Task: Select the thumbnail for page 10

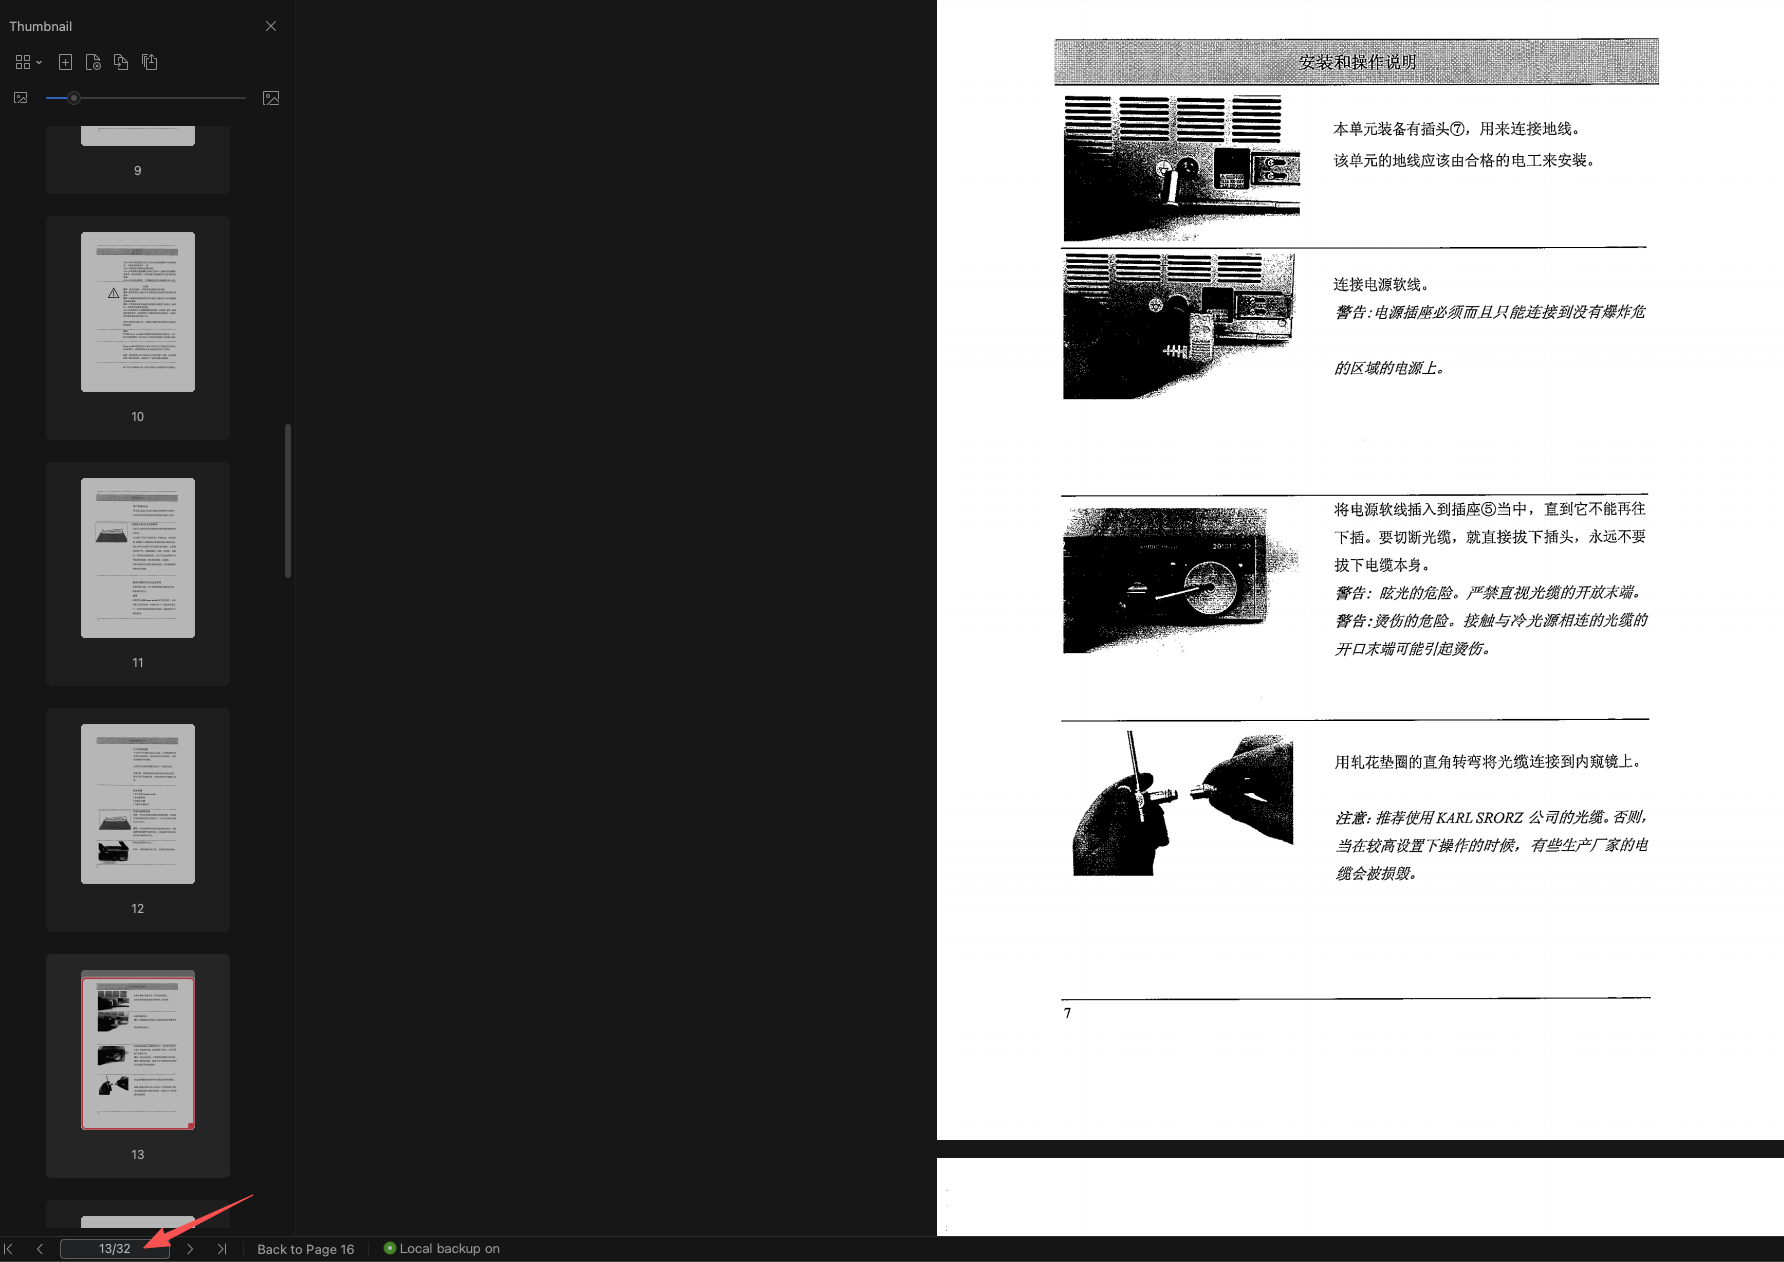Action: coord(137,311)
